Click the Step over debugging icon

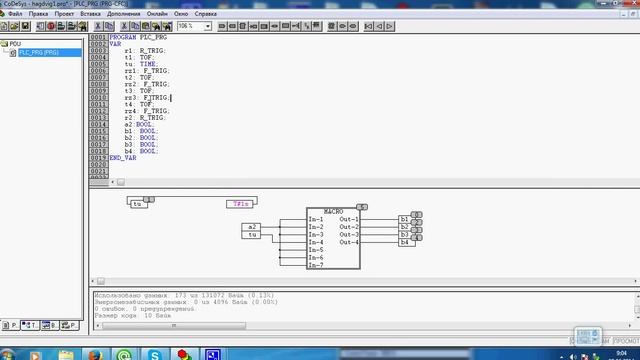pyautogui.click(x=61, y=26)
